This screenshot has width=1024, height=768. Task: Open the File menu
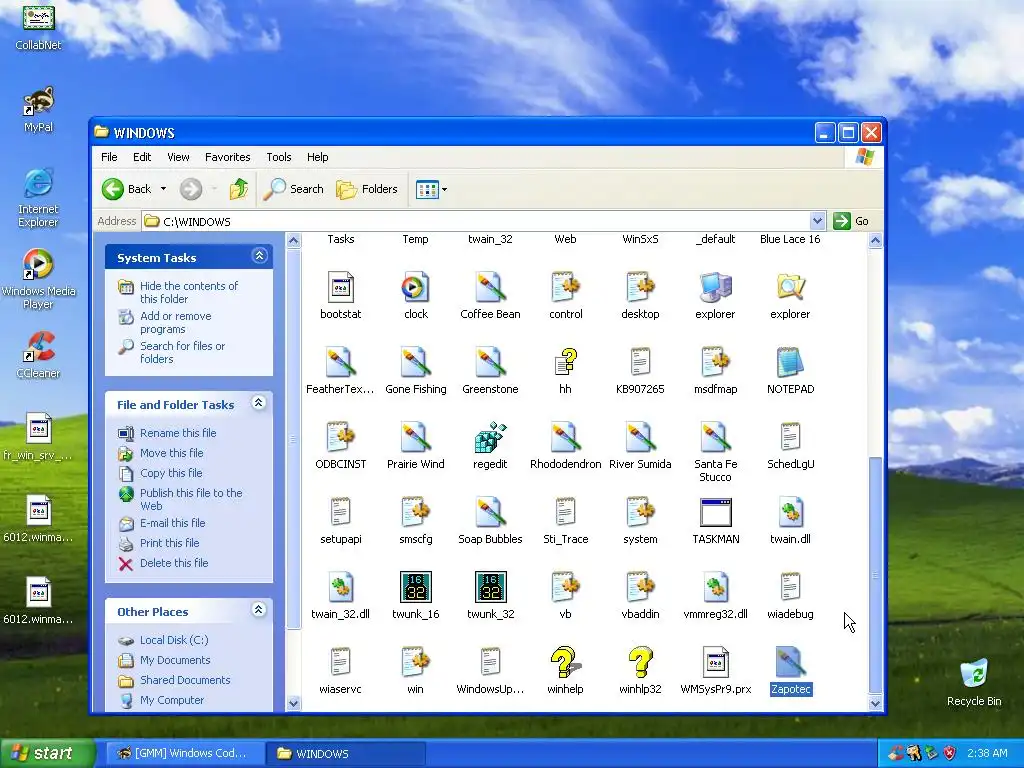[109, 157]
